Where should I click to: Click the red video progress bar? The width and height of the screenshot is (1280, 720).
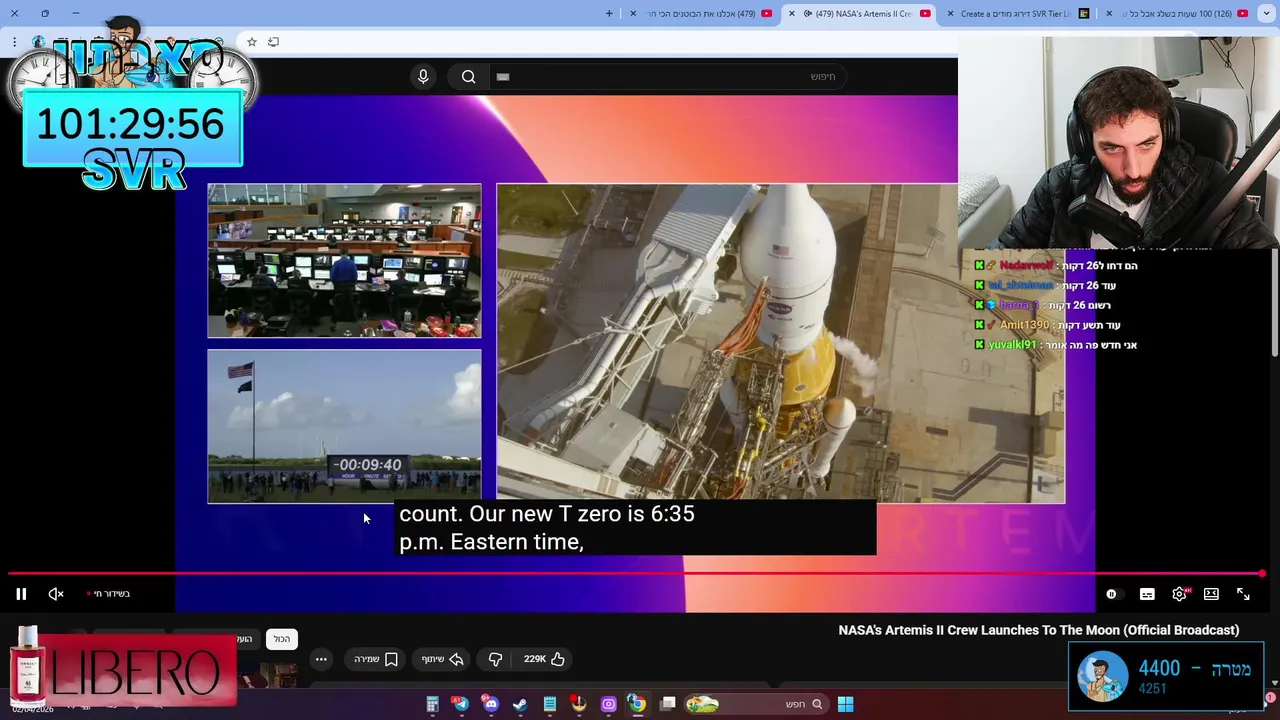(x=636, y=574)
